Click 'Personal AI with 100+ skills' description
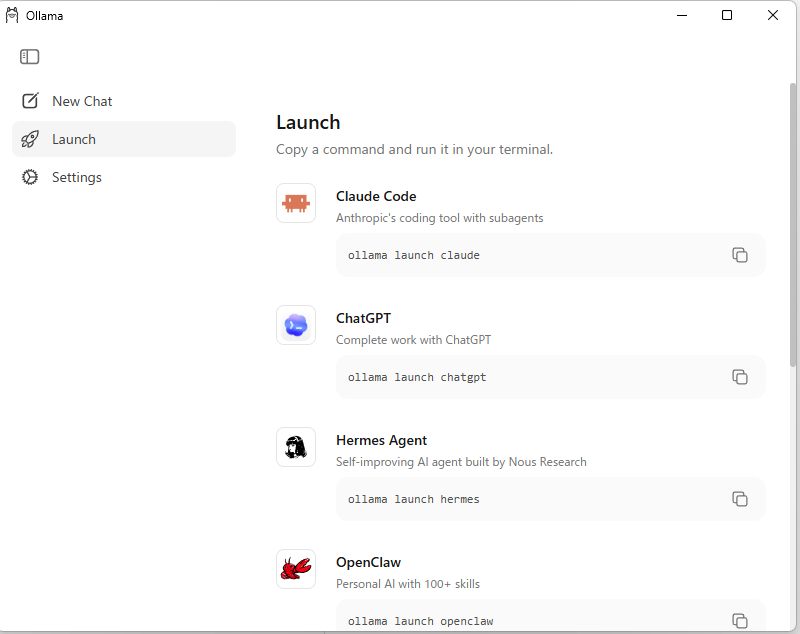 (x=408, y=584)
